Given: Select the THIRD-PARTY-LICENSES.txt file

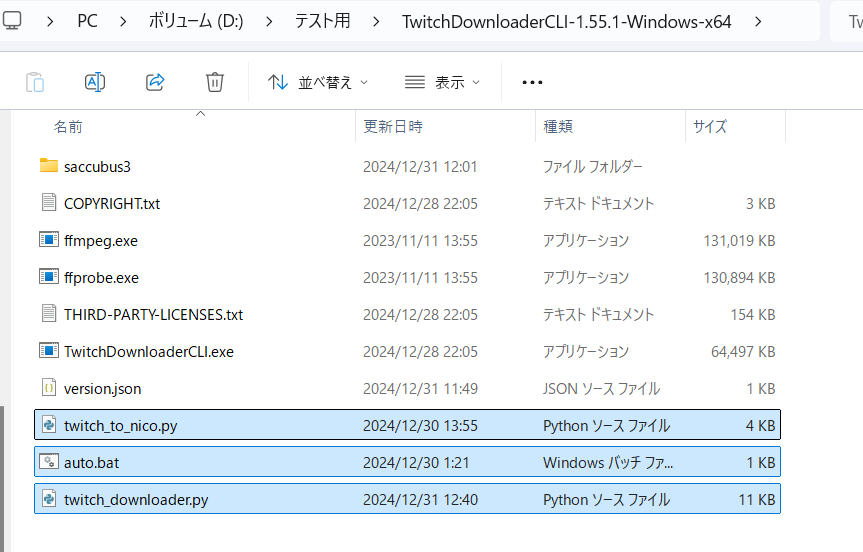Looking at the screenshot, I should [153, 314].
